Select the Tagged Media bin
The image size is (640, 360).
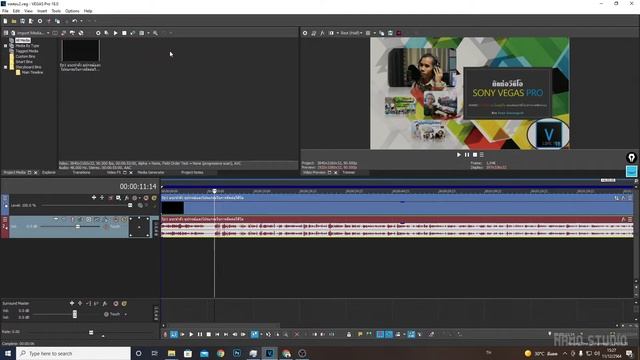[x=27, y=51]
